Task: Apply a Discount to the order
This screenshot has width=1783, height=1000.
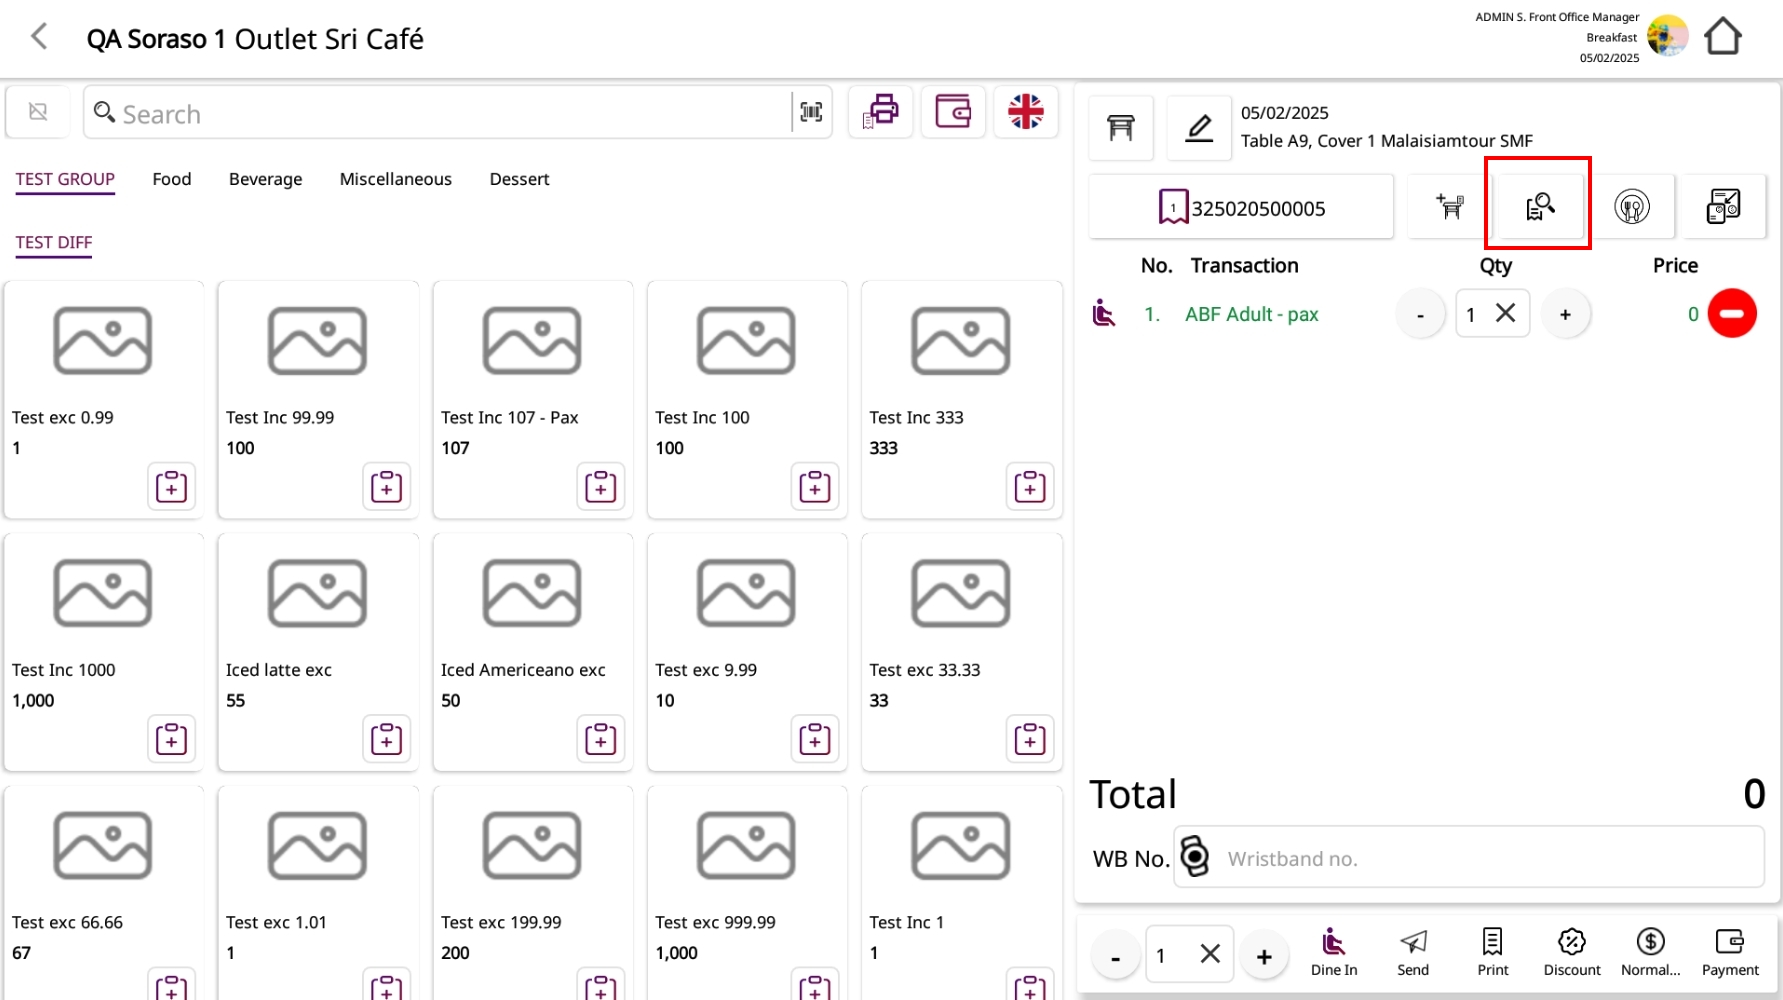Action: point(1571,952)
